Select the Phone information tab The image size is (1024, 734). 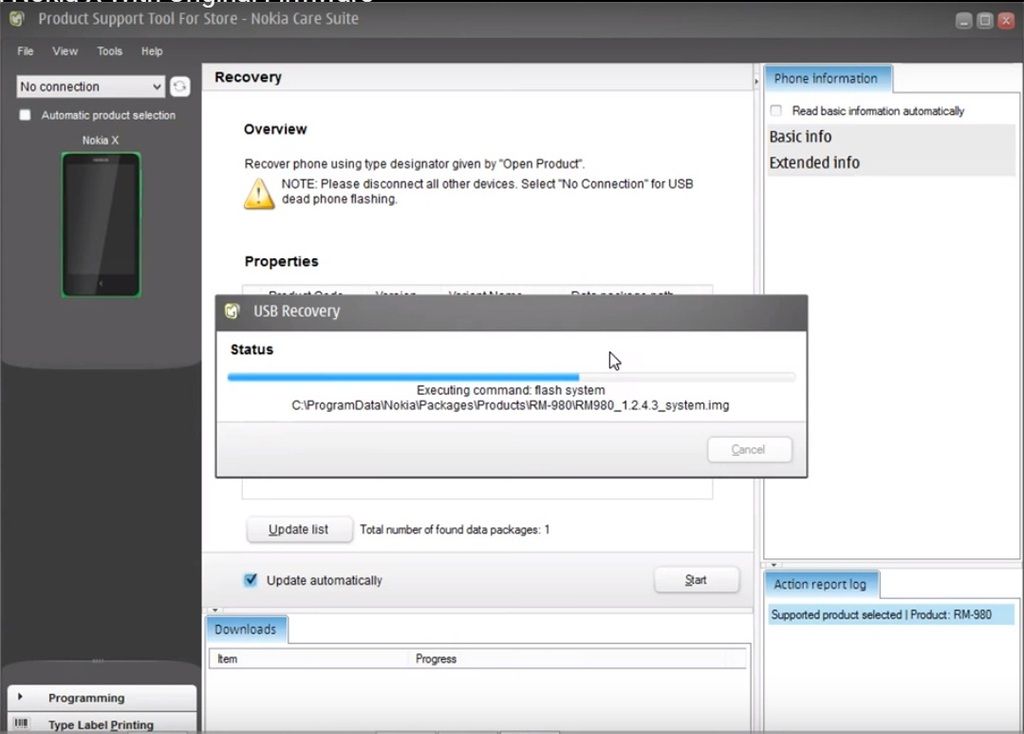826,79
